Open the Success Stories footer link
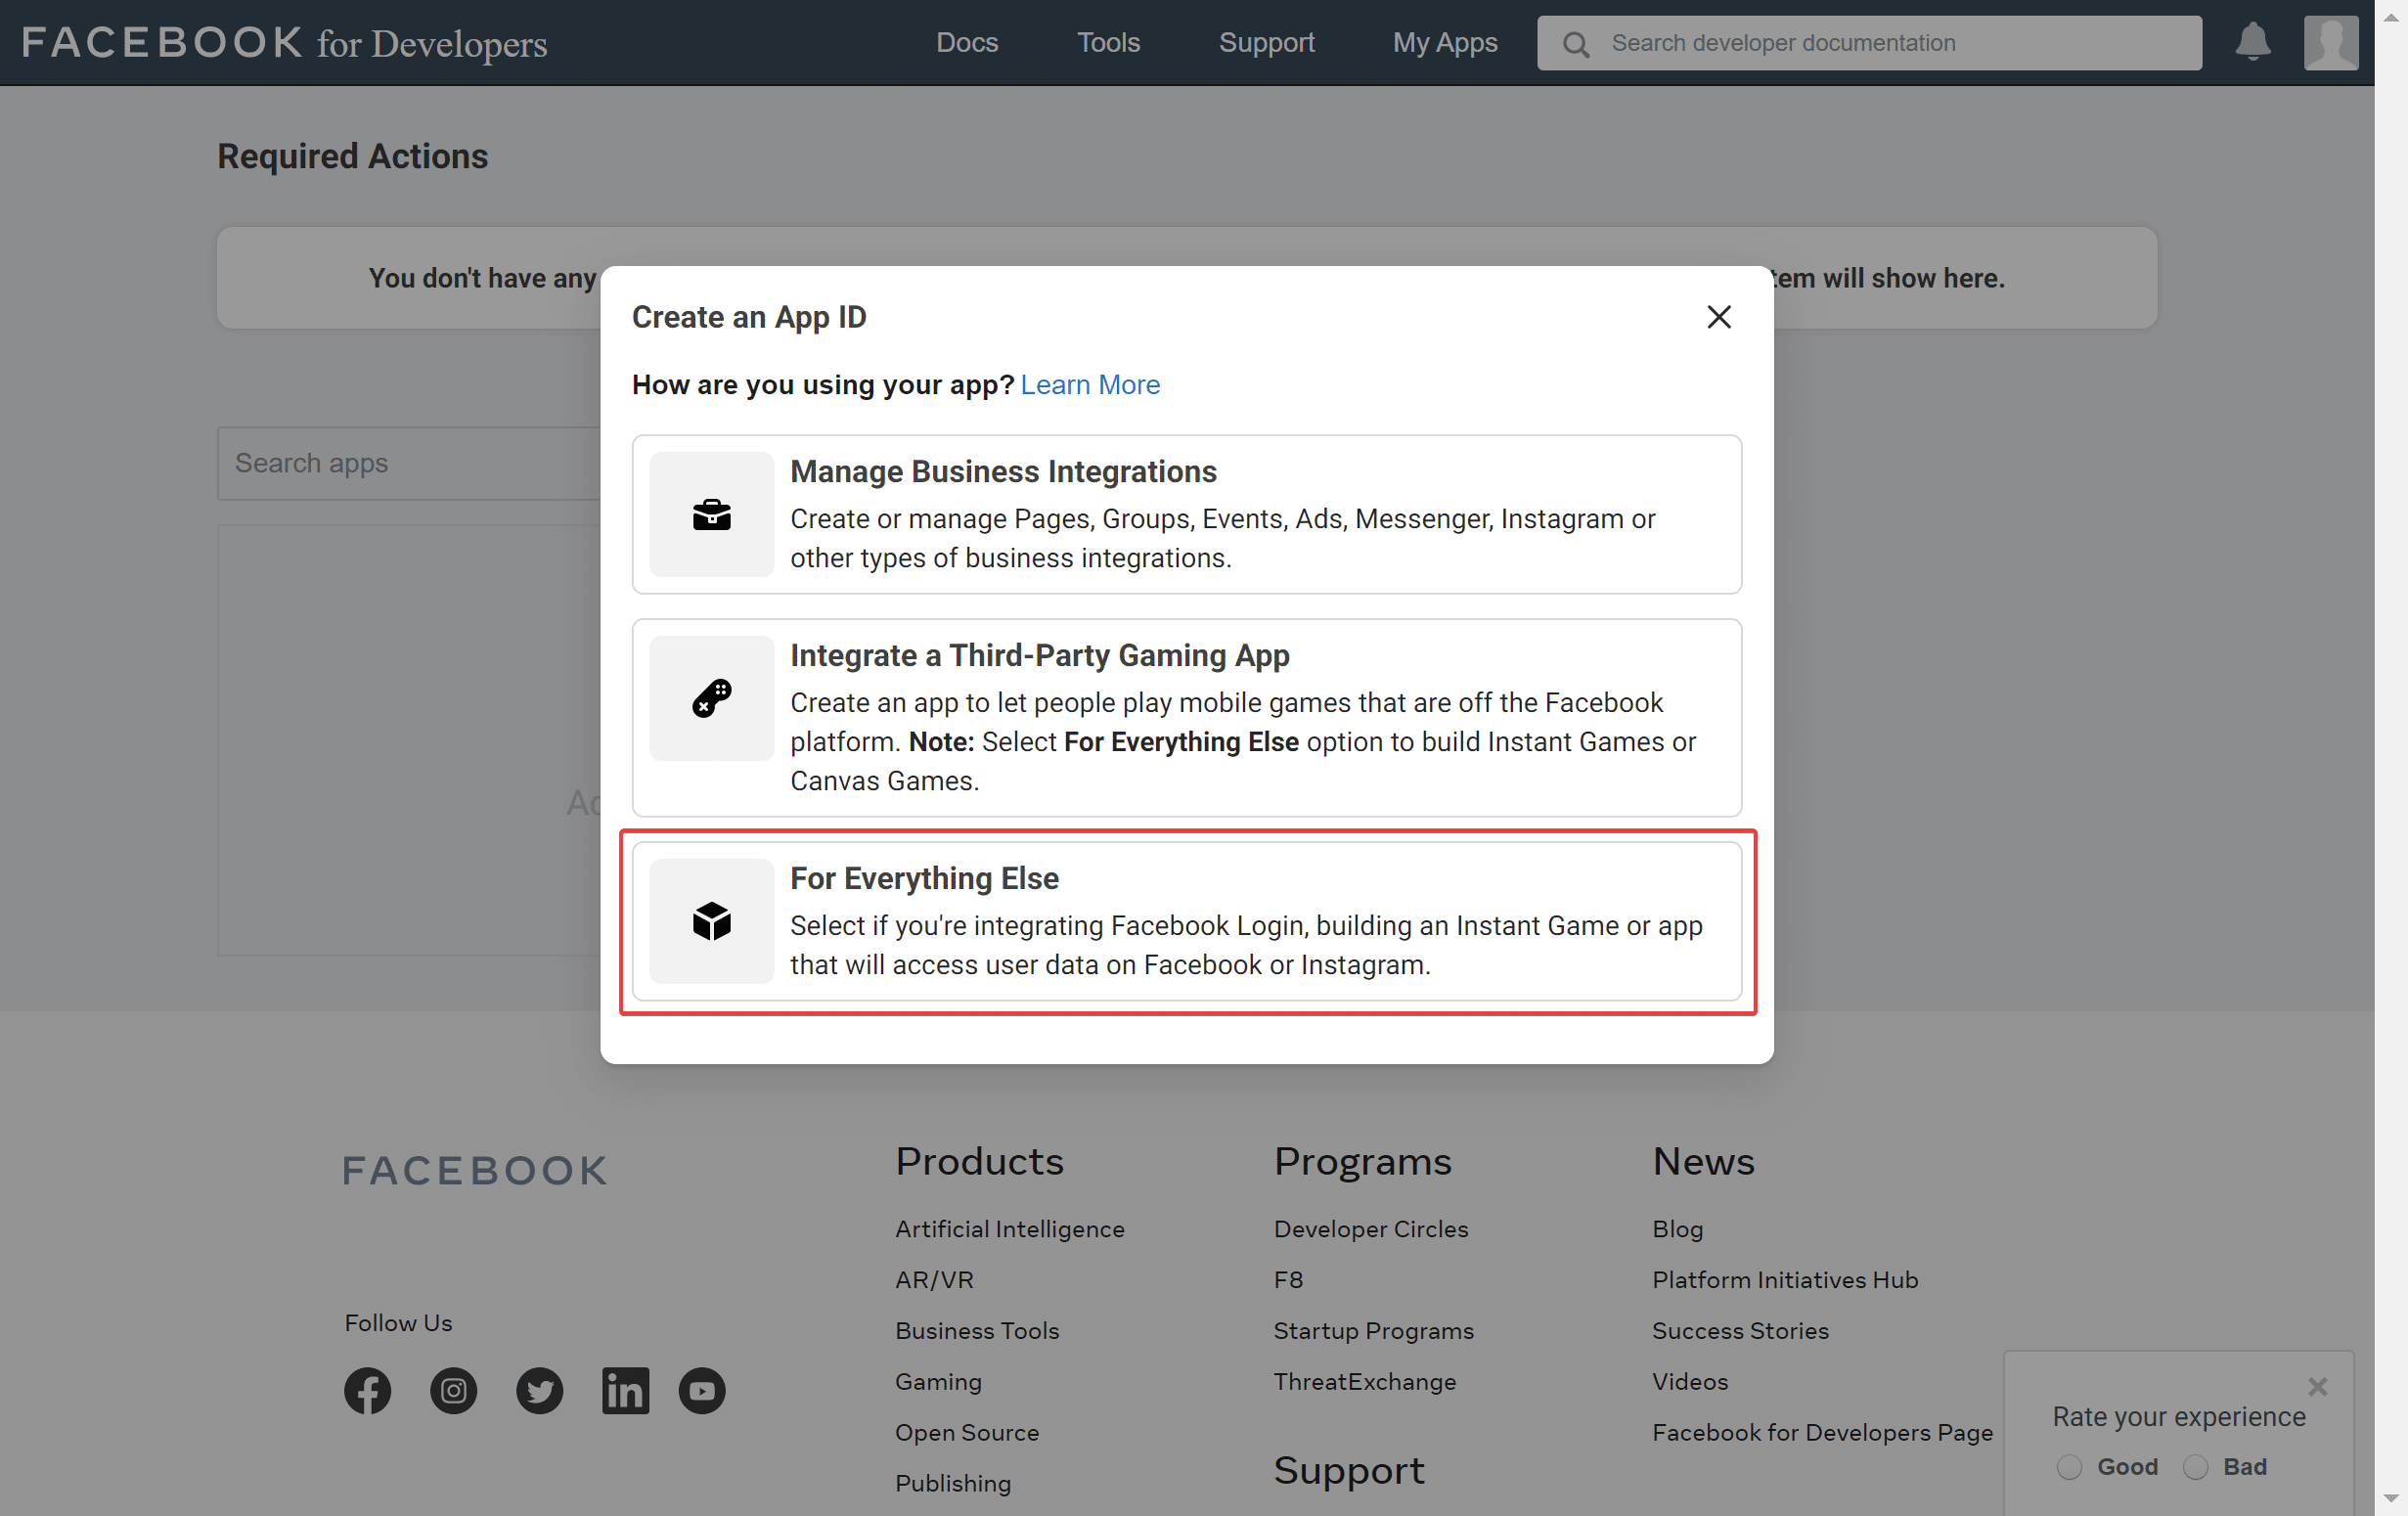The width and height of the screenshot is (2408, 1516). pos(1739,1330)
